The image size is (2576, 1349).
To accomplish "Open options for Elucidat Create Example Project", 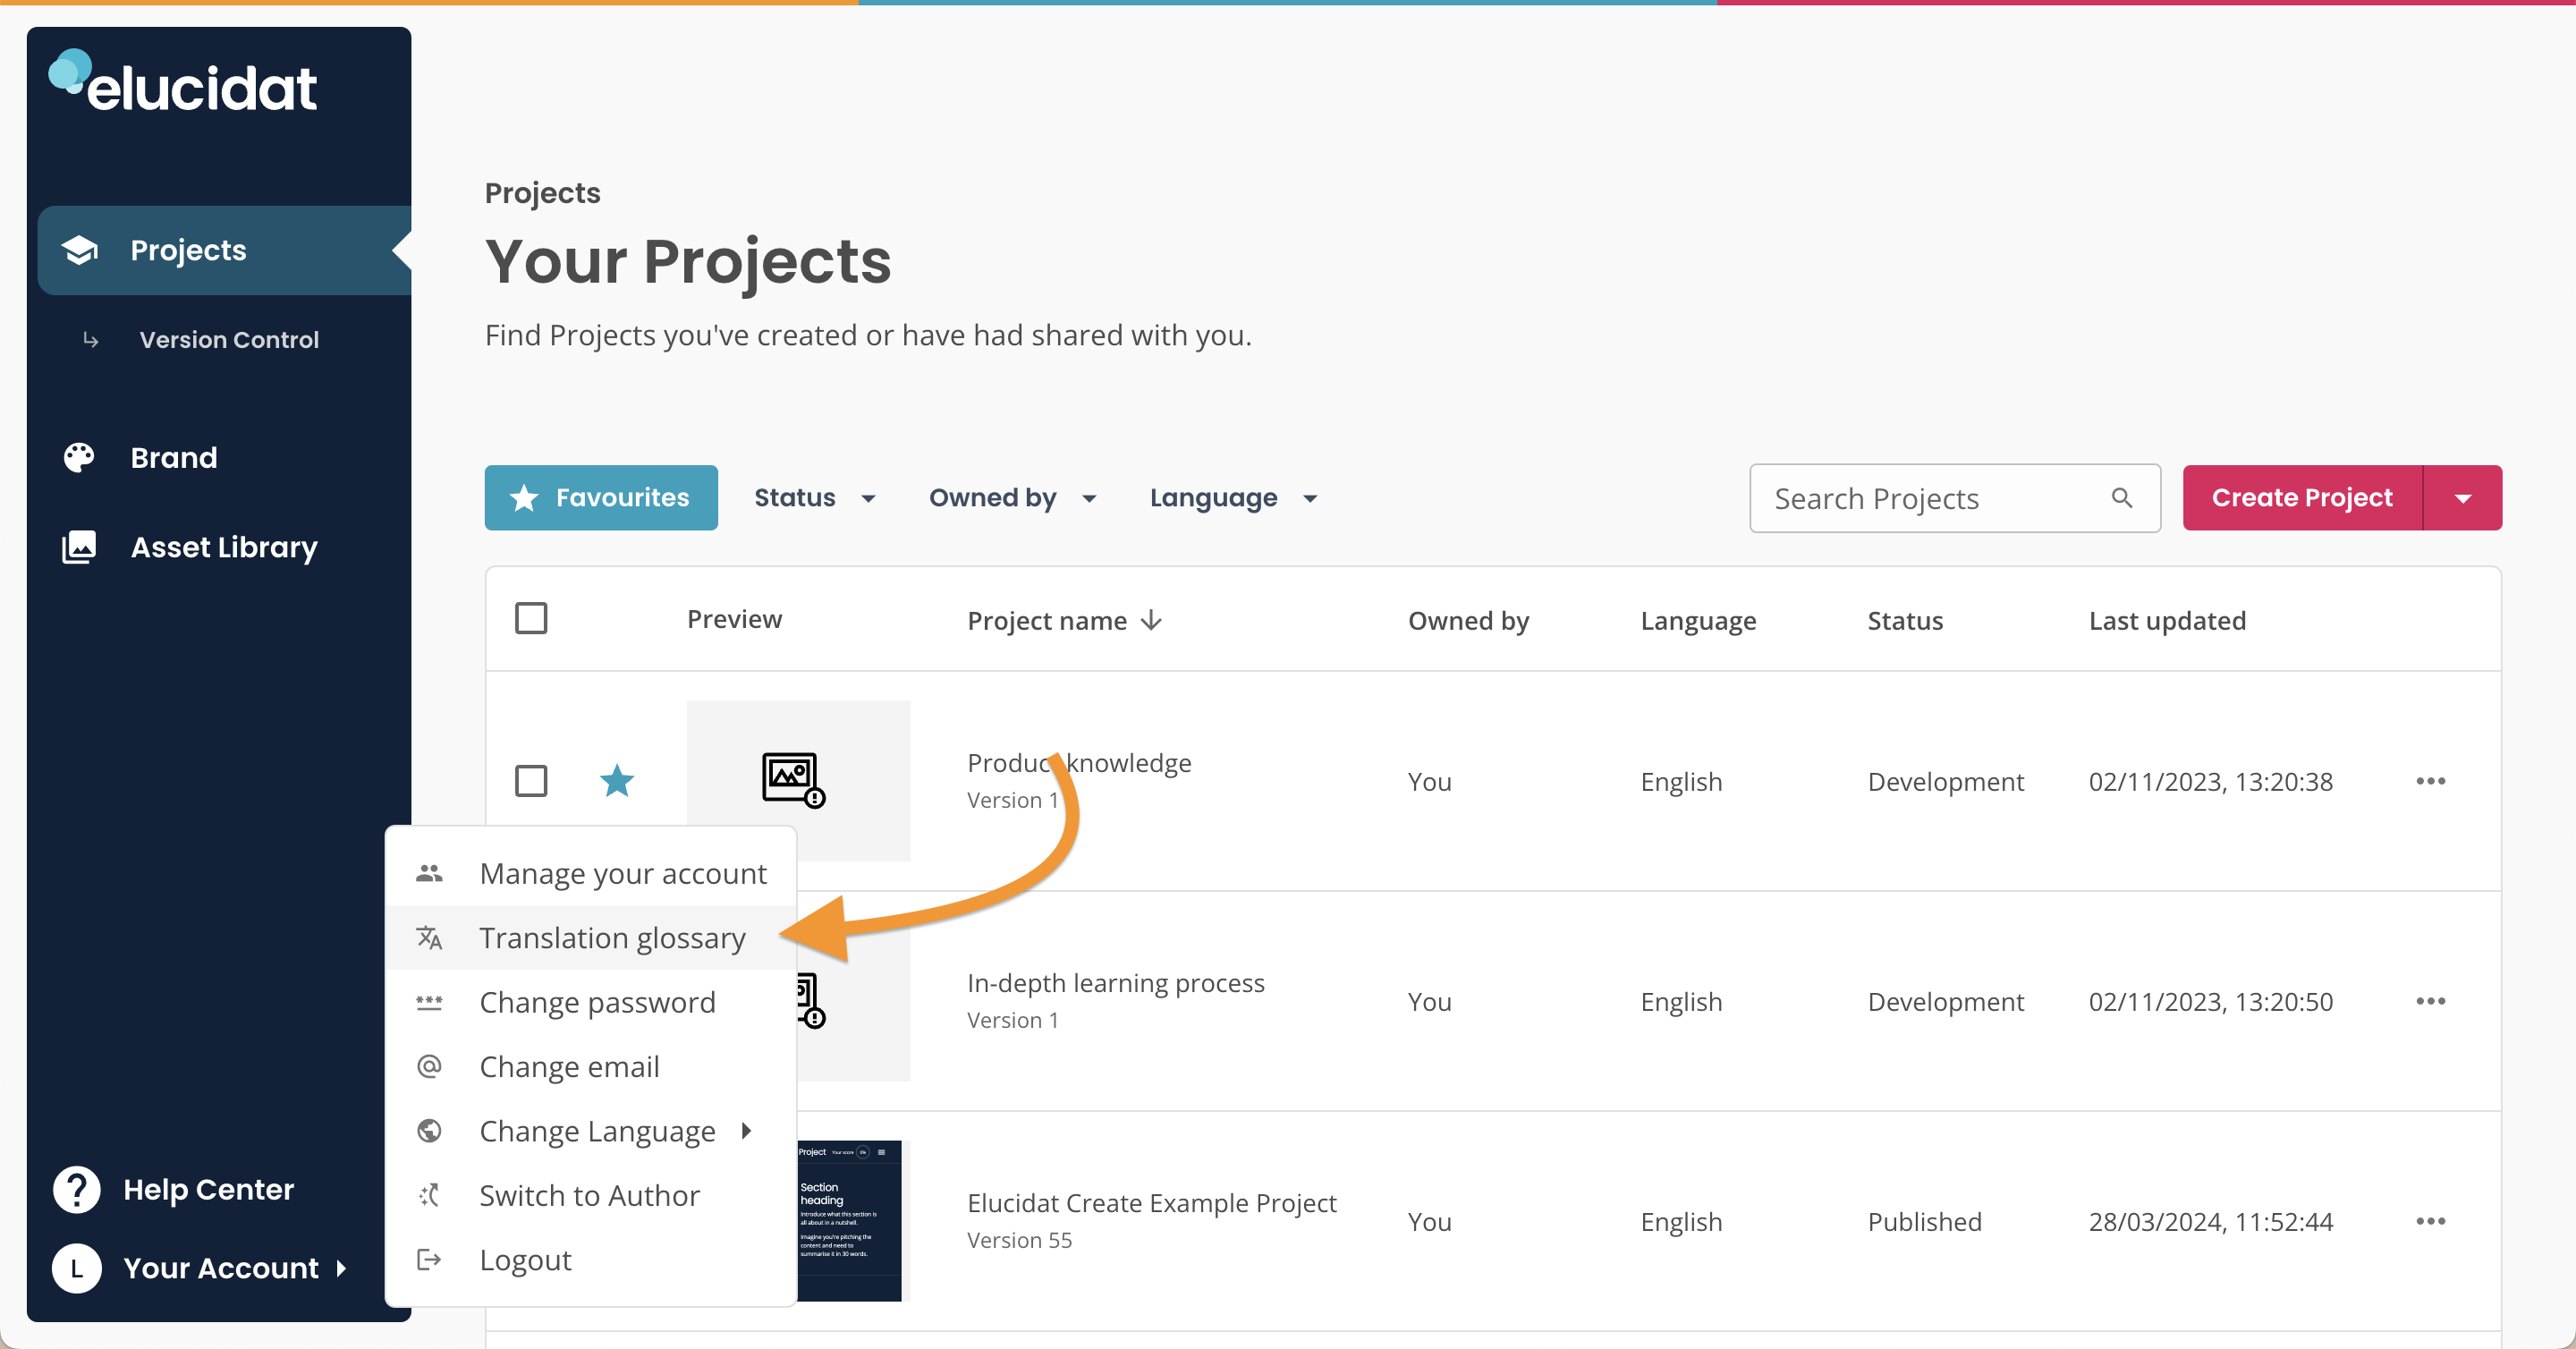I will pos(2430,1221).
